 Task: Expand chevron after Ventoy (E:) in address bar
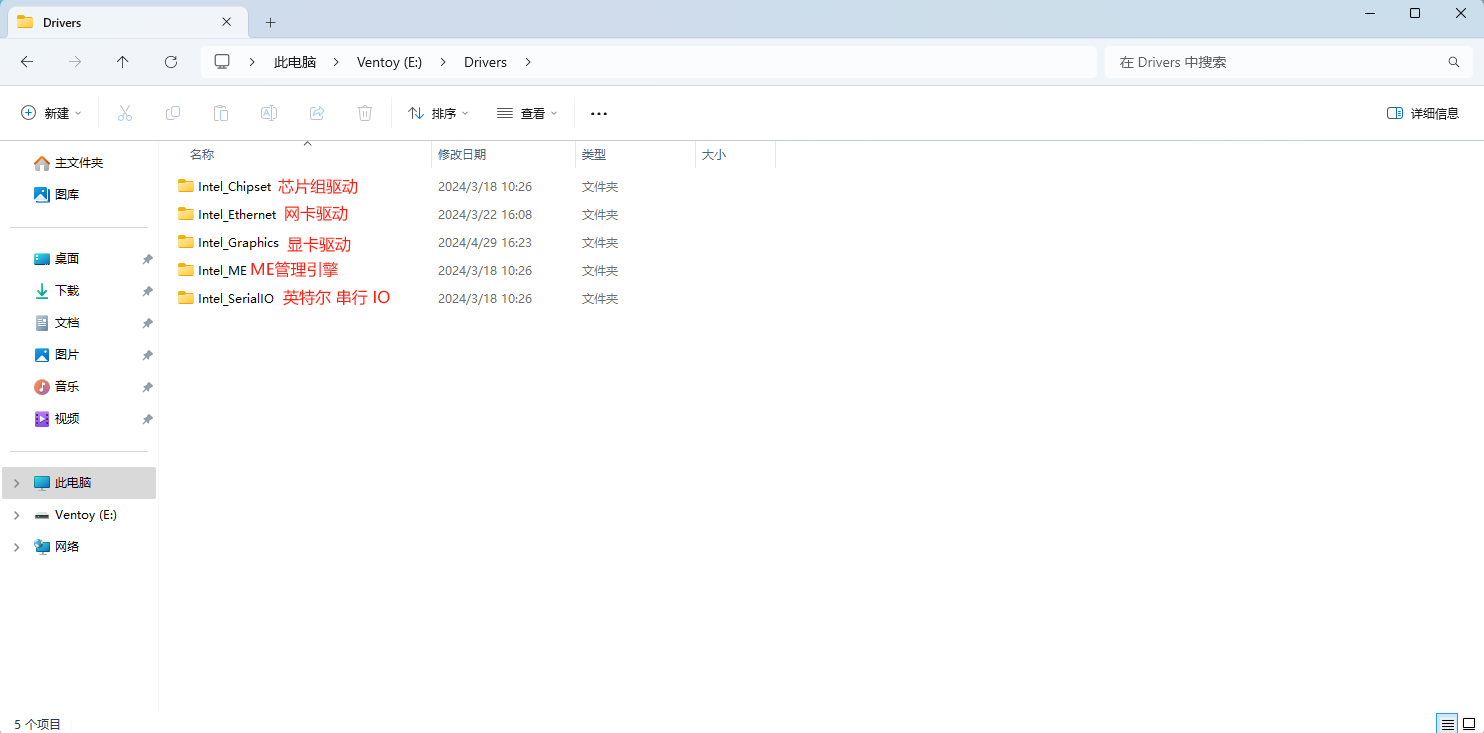pyautogui.click(x=443, y=62)
